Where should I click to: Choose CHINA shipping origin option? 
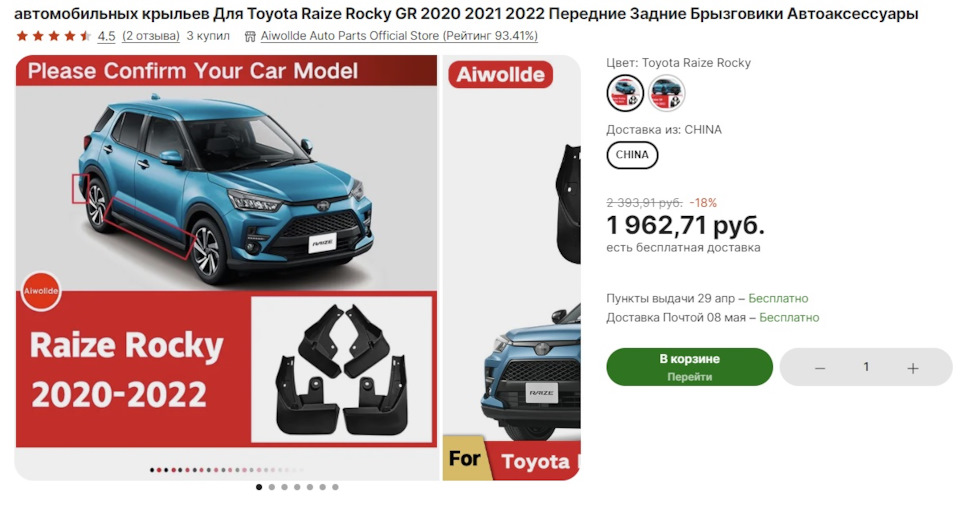(632, 155)
